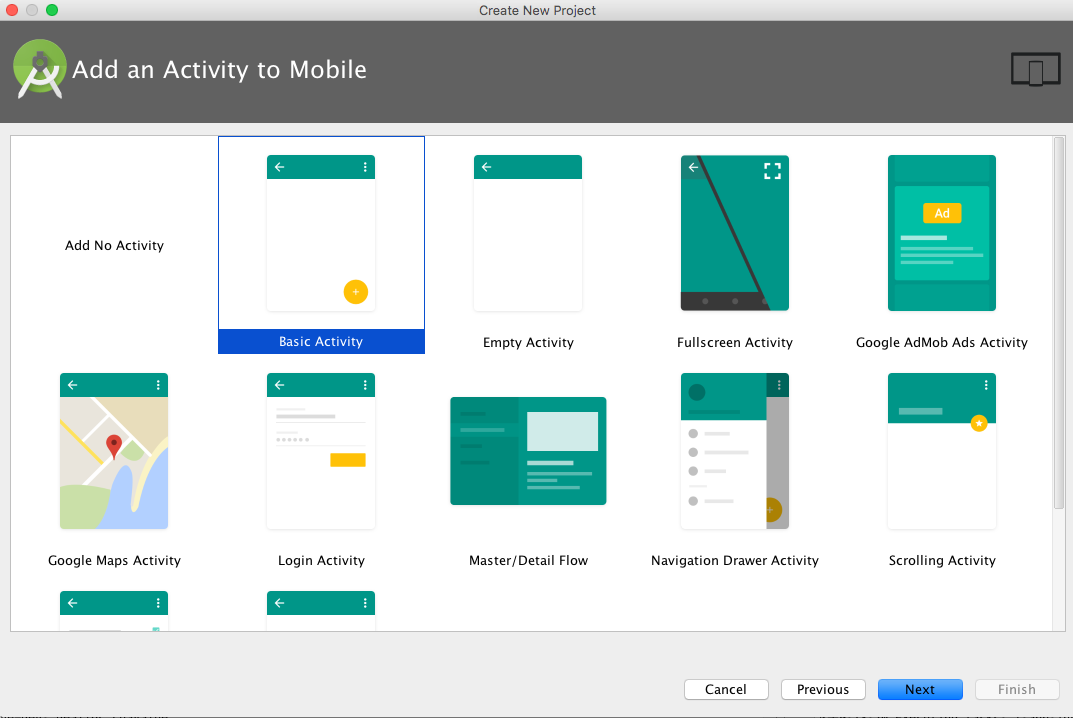Choose the Add No Activity option
This screenshot has height=718, width=1073.
(x=114, y=245)
